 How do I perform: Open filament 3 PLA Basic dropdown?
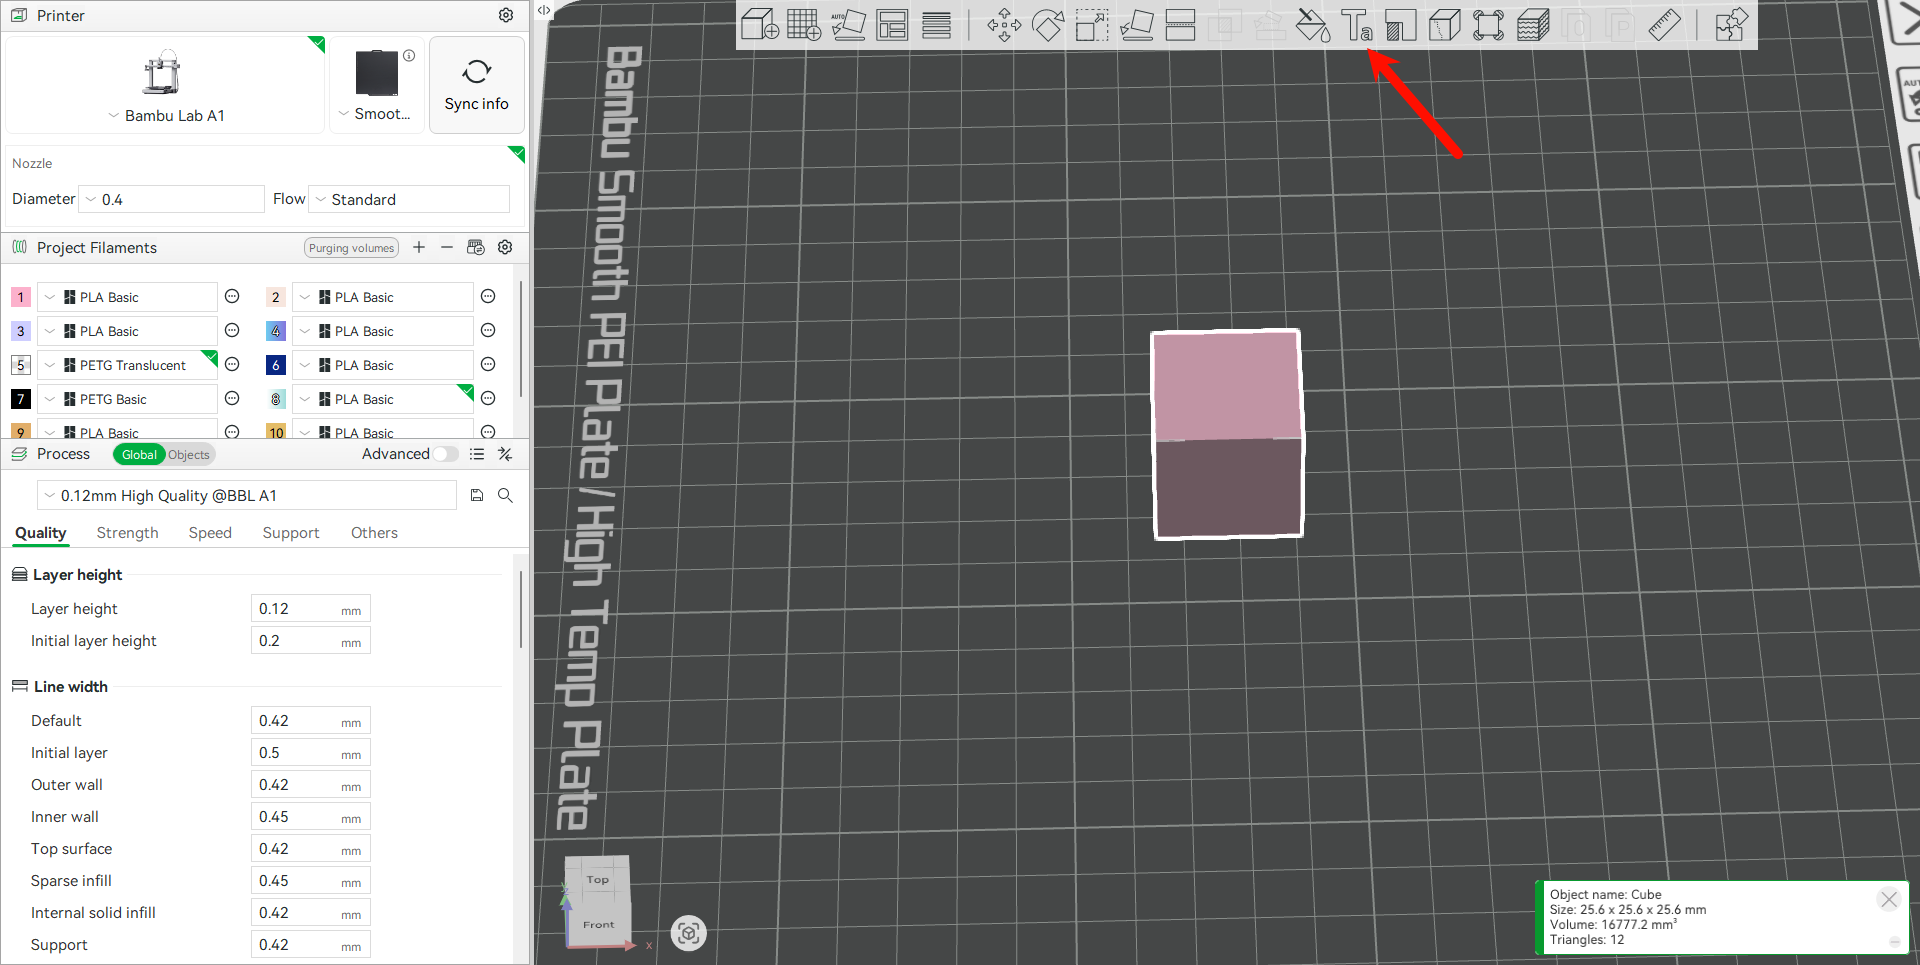tap(127, 331)
